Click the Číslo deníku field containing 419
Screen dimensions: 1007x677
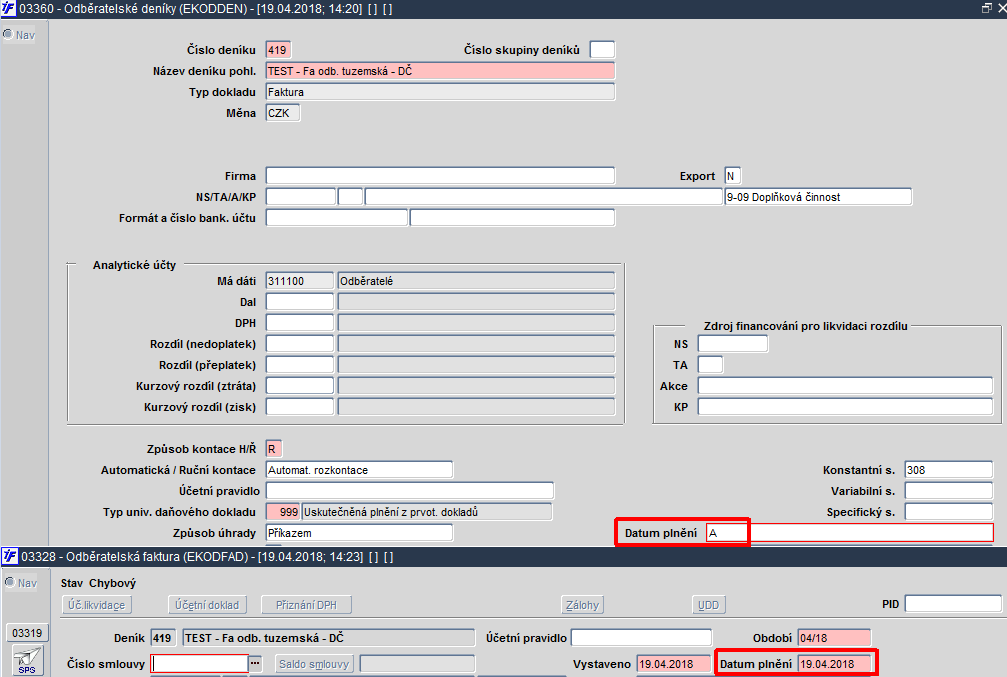[278, 50]
